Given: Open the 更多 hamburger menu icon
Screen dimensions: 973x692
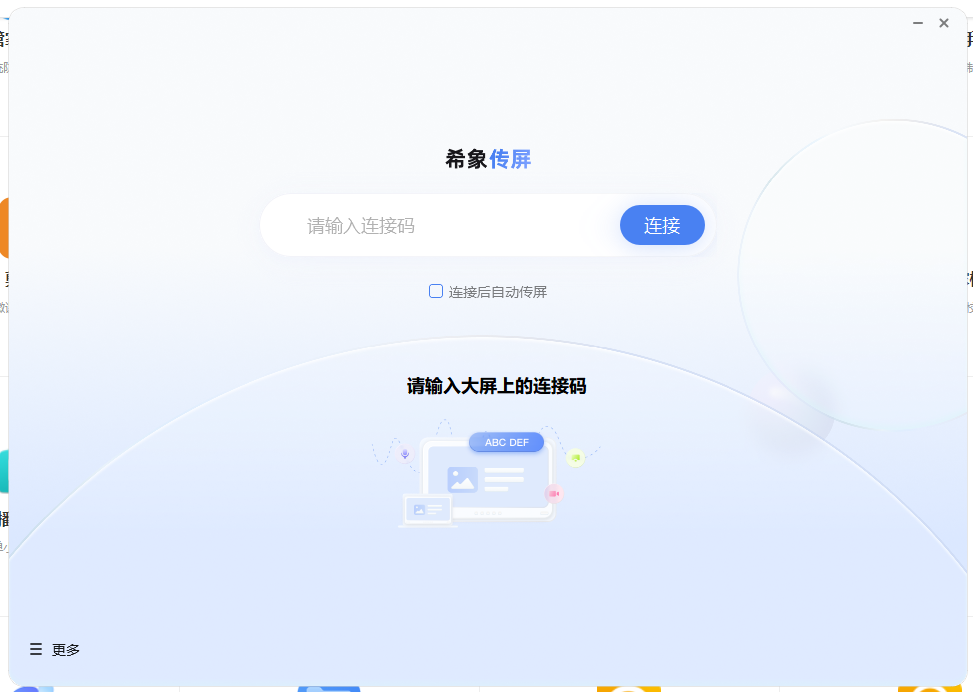Looking at the screenshot, I should click(x=36, y=649).
